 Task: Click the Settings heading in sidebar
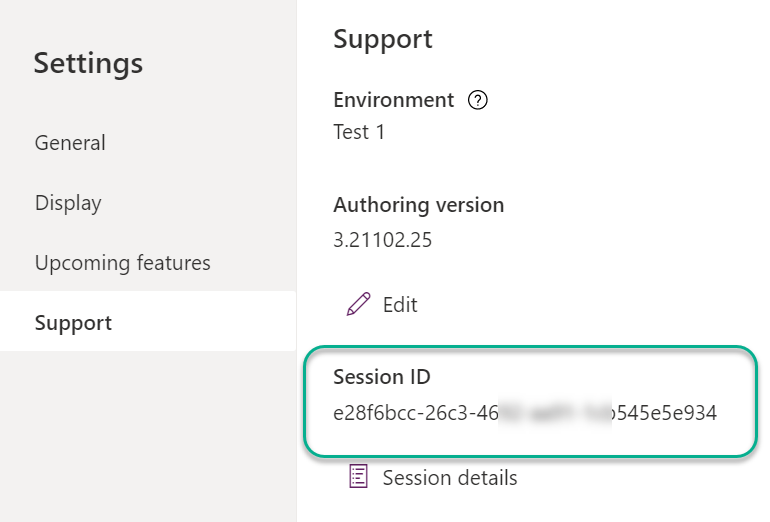pyautogui.click(x=88, y=63)
